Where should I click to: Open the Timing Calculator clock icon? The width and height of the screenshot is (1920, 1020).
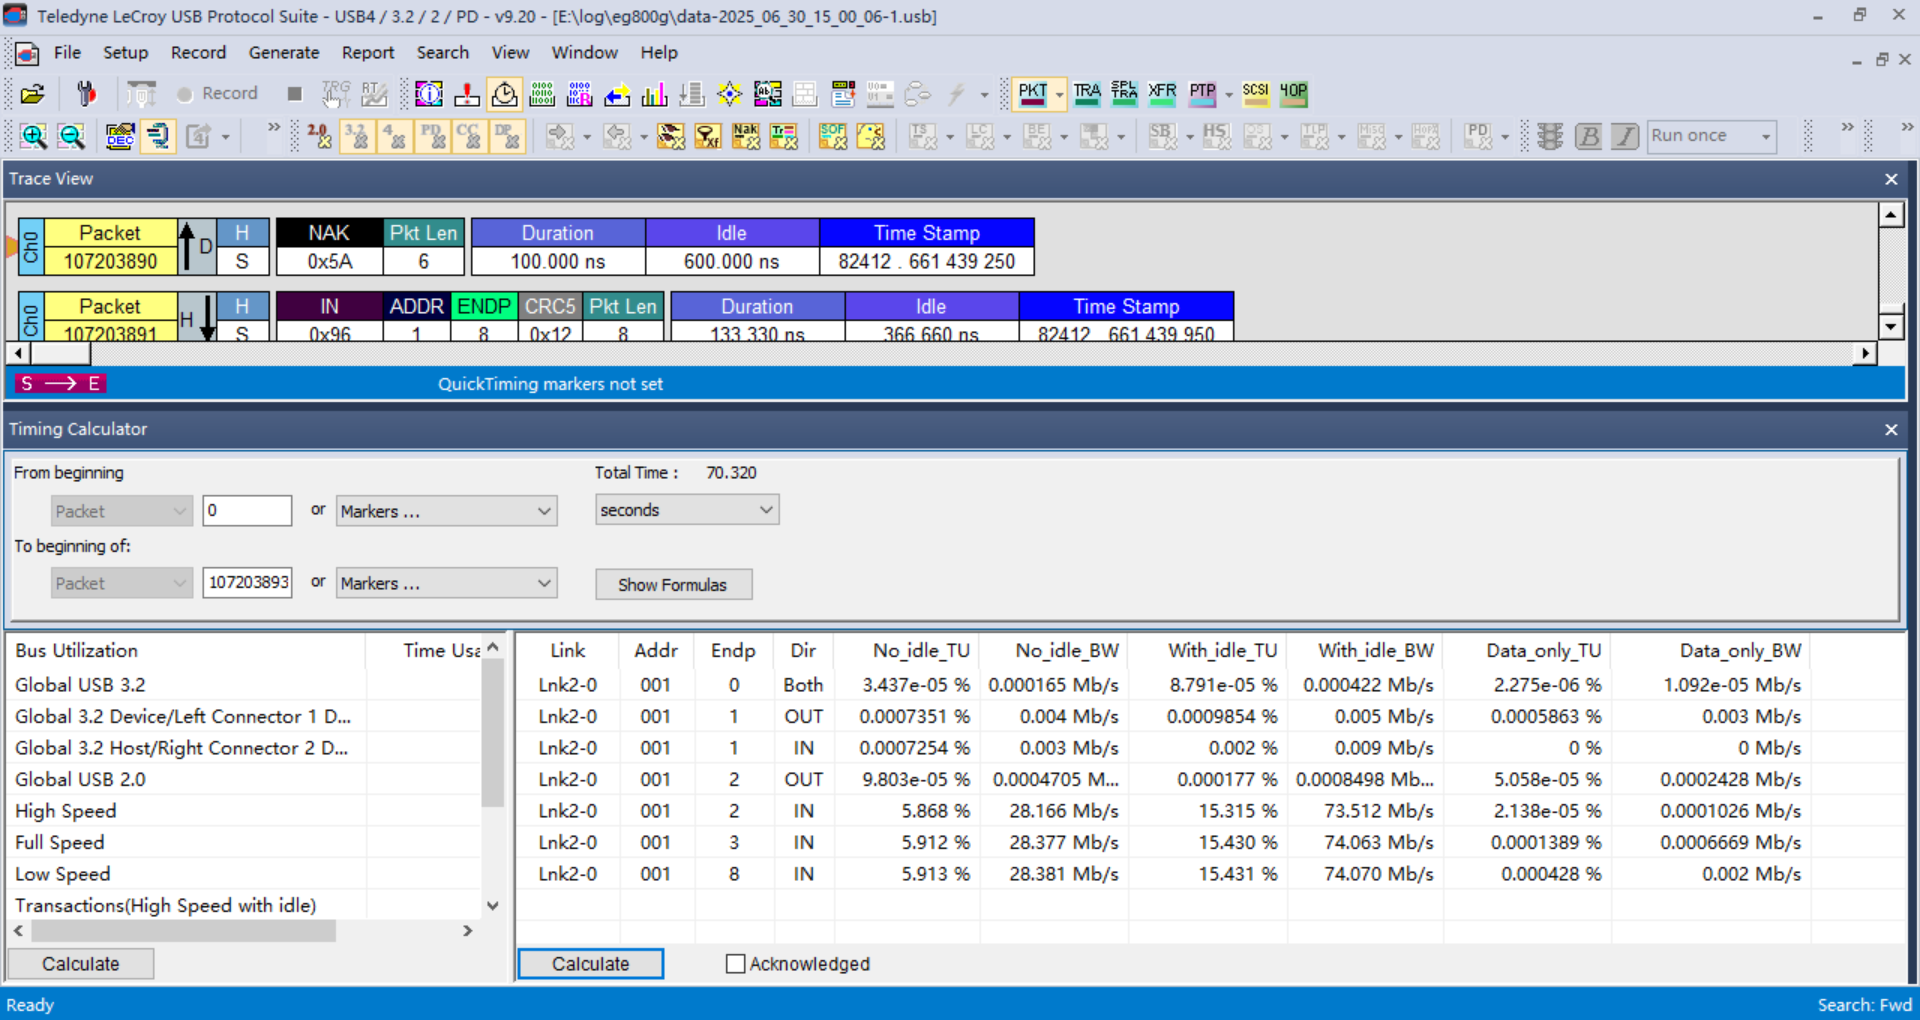[505, 94]
